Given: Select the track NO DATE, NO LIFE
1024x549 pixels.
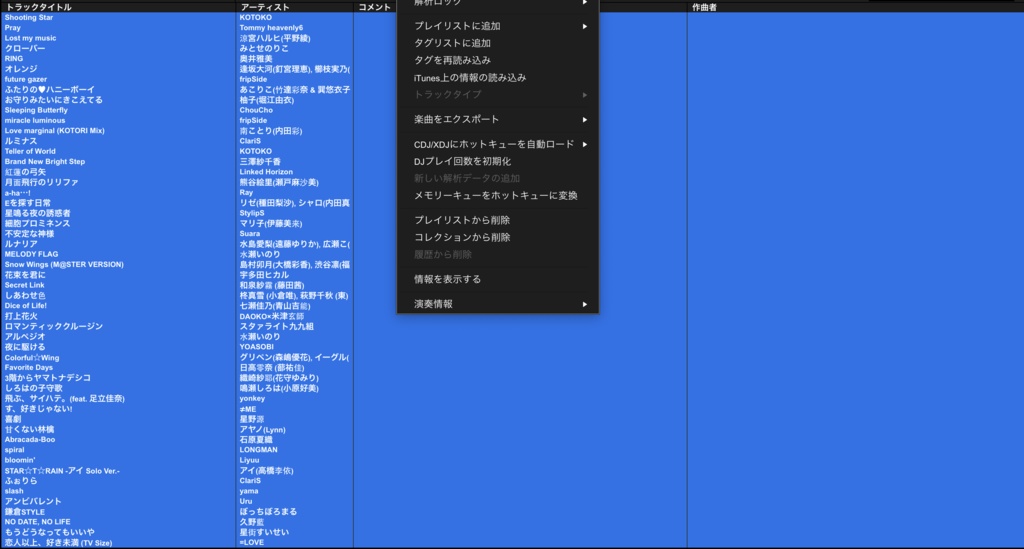Looking at the screenshot, I should pyautogui.click(x=37, y=522).
